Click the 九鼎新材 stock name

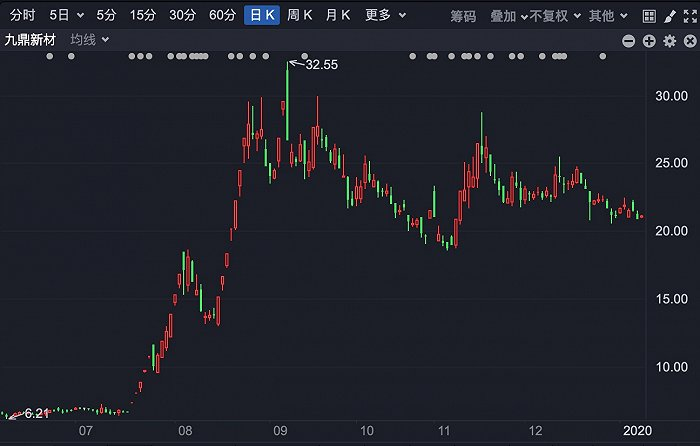tap(30, 40)
